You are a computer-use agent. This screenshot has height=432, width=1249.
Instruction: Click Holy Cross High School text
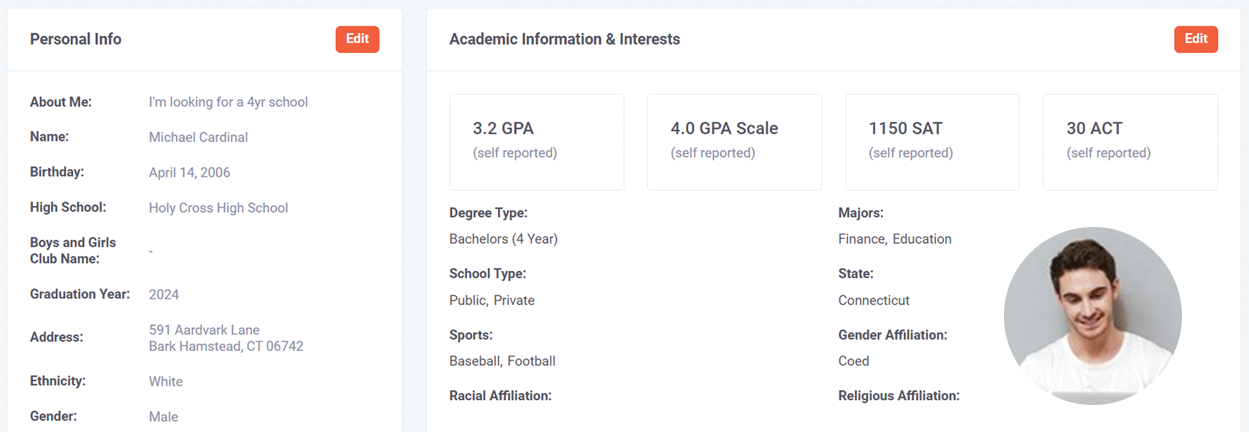point(218,208)
